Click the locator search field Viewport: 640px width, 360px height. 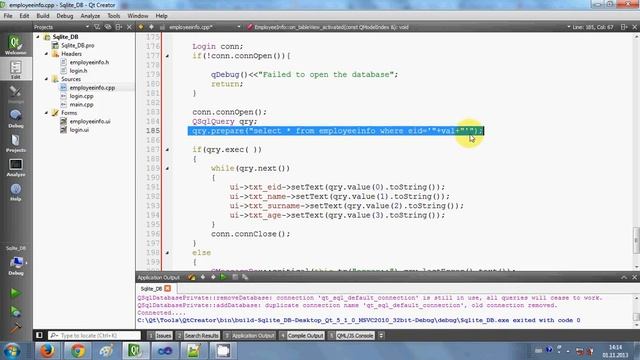pyautogui.click(x=94, y=336)
